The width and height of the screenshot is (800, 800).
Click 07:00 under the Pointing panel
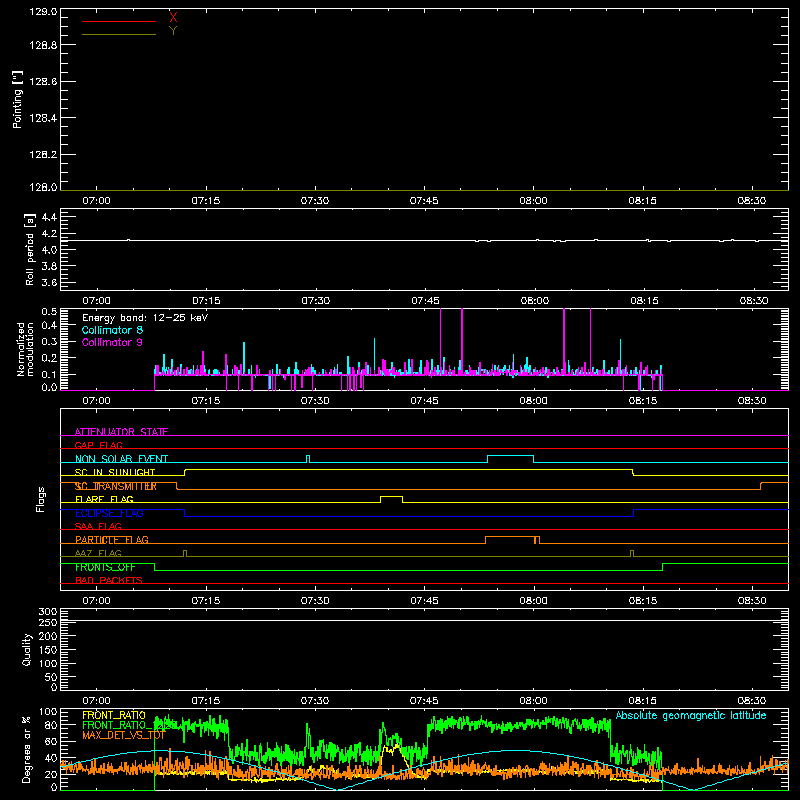96,201
